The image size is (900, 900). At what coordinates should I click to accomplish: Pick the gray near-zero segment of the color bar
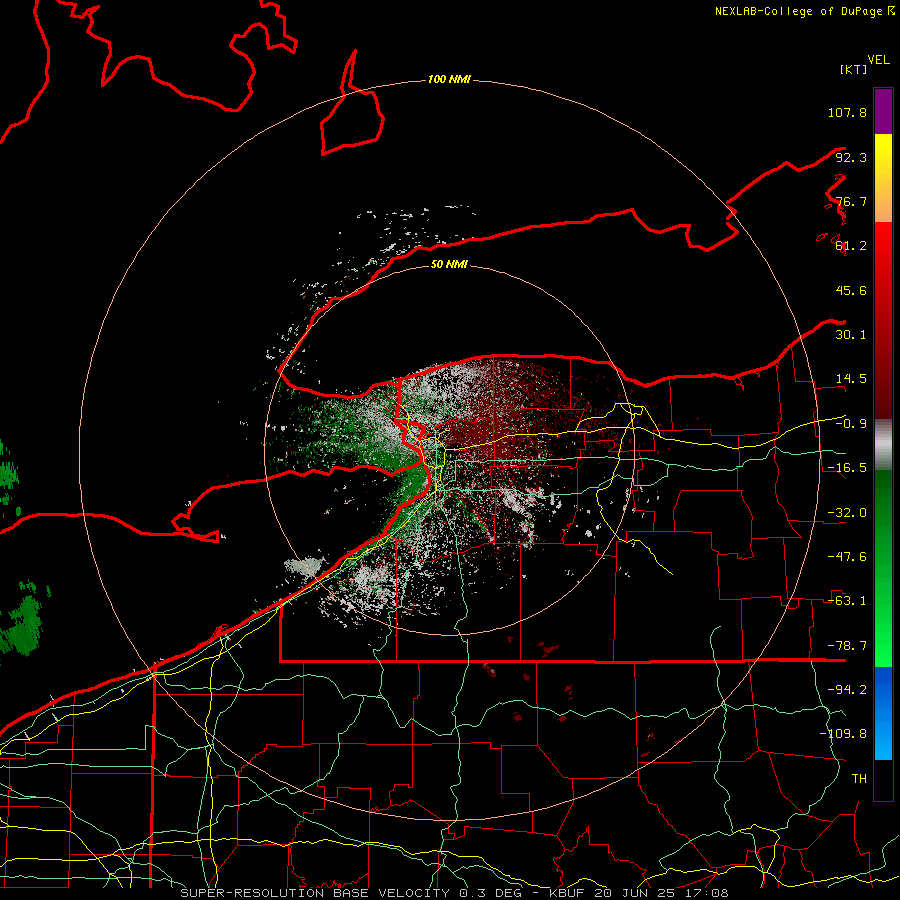[x=883, y=445]
